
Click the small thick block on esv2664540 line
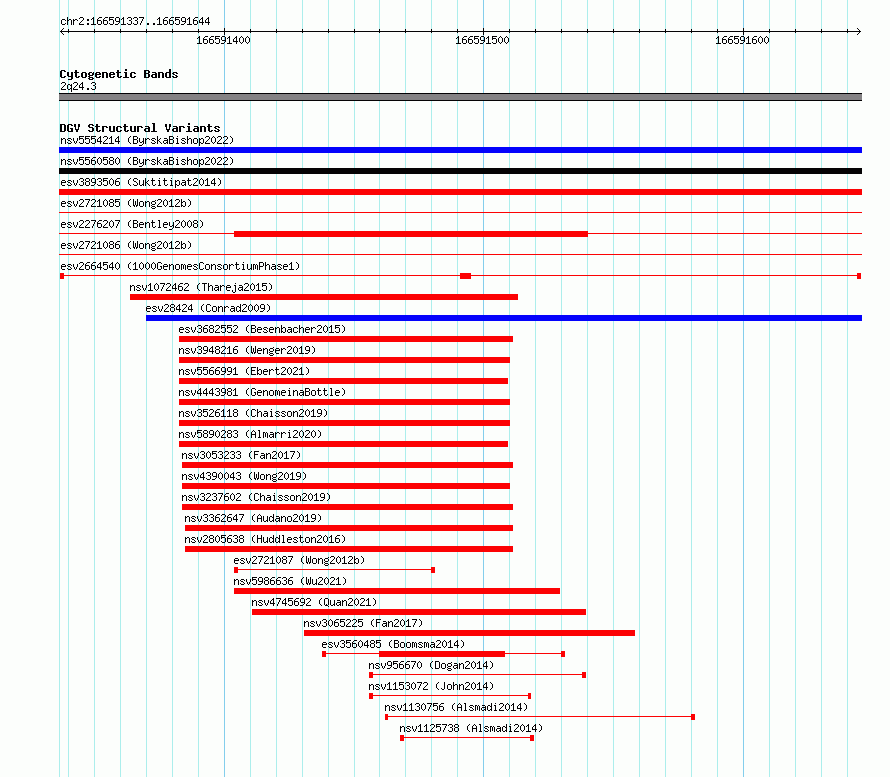[x=465, y=276]
